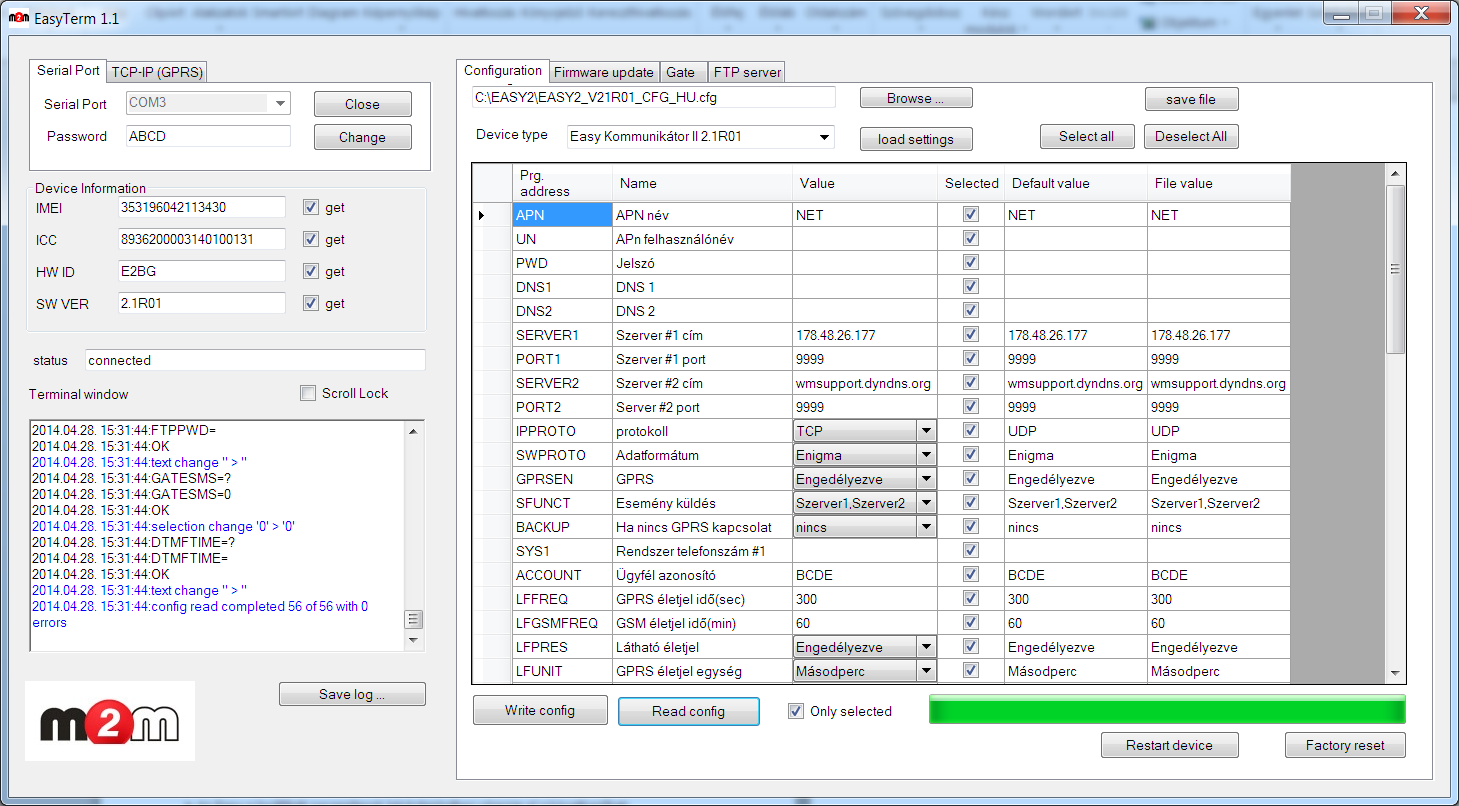Click the Change password button
This screenshot has width=1459, height=806.
[362, 137]
